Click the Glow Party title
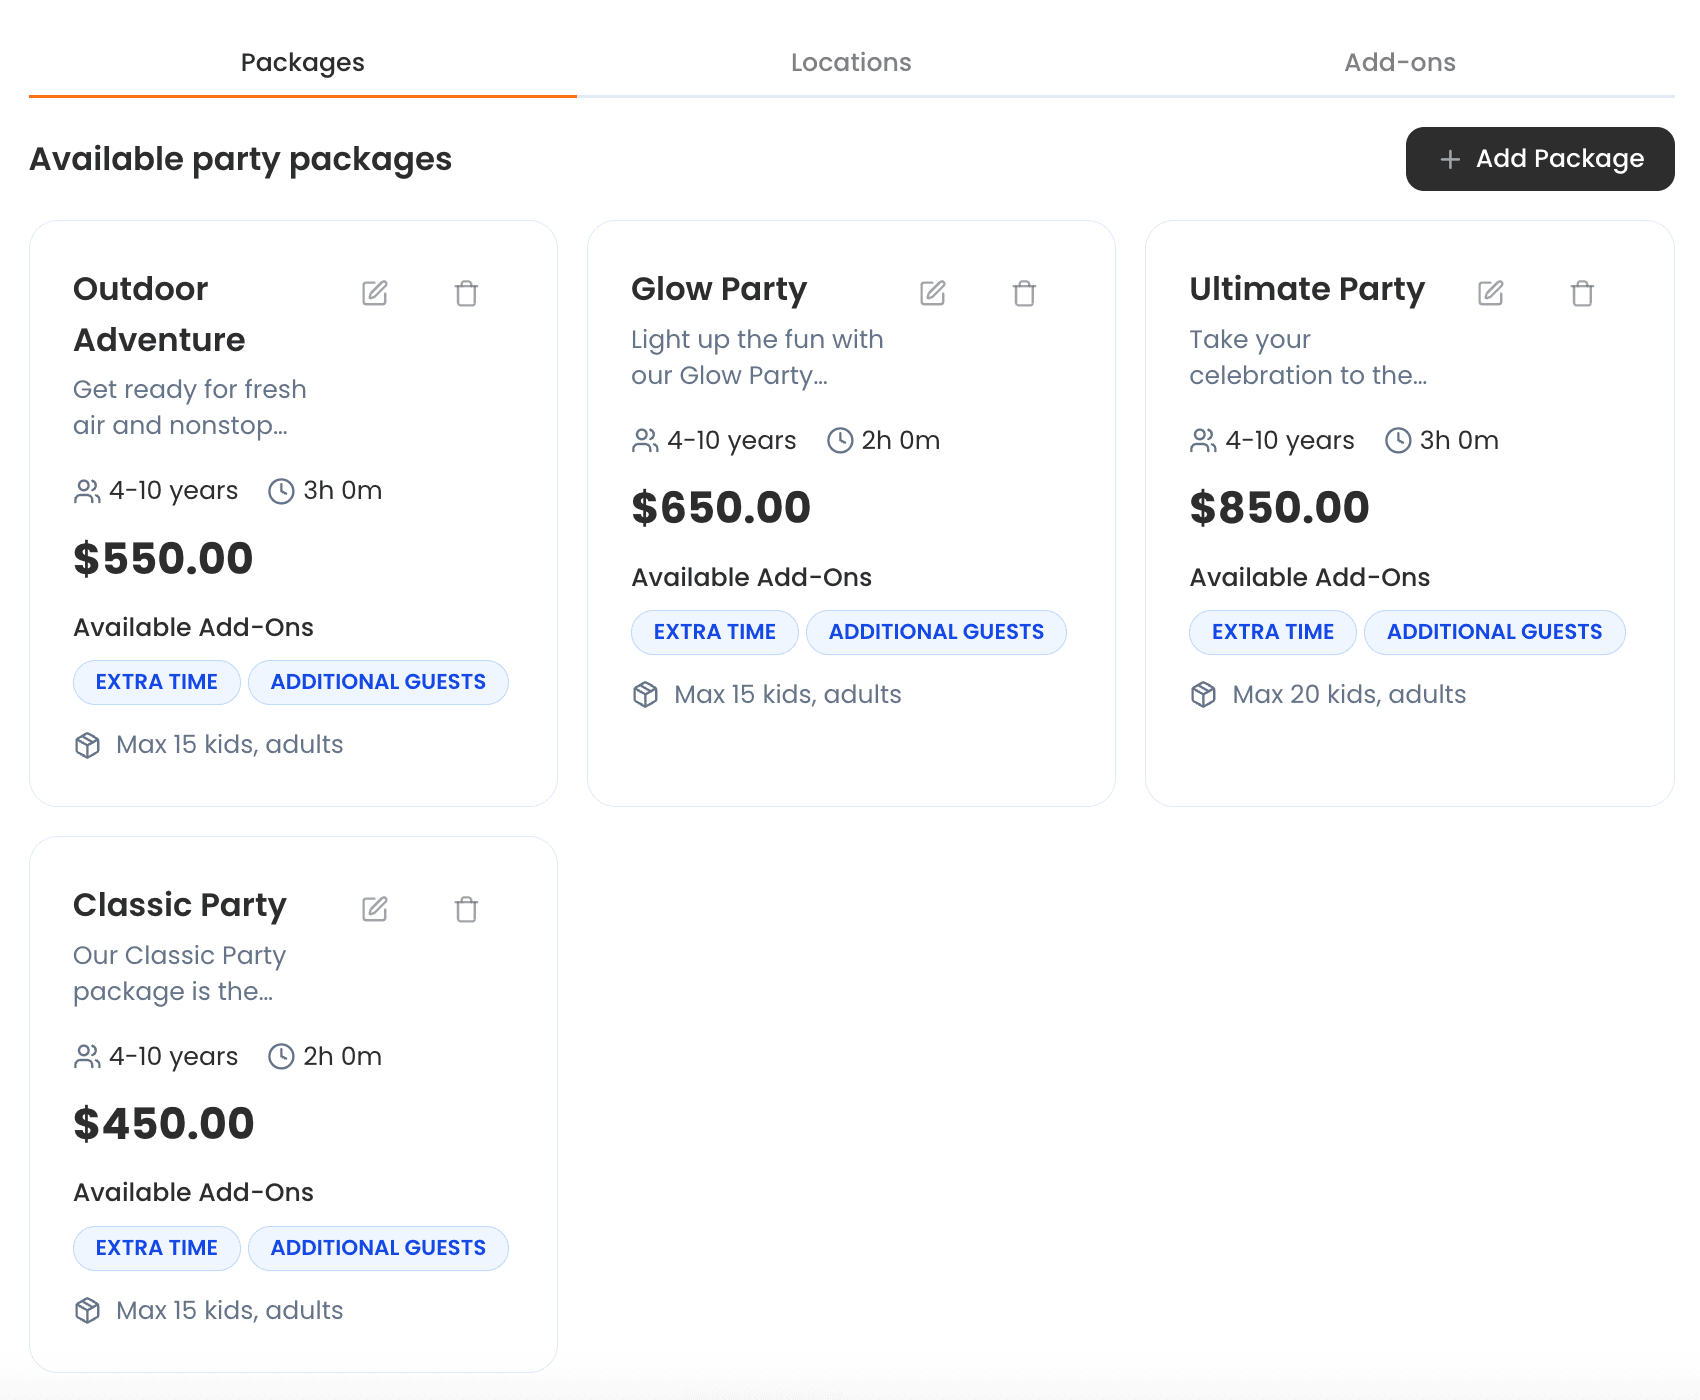This screenshot has width=1700, height=1400. click(x=719, y=289)
